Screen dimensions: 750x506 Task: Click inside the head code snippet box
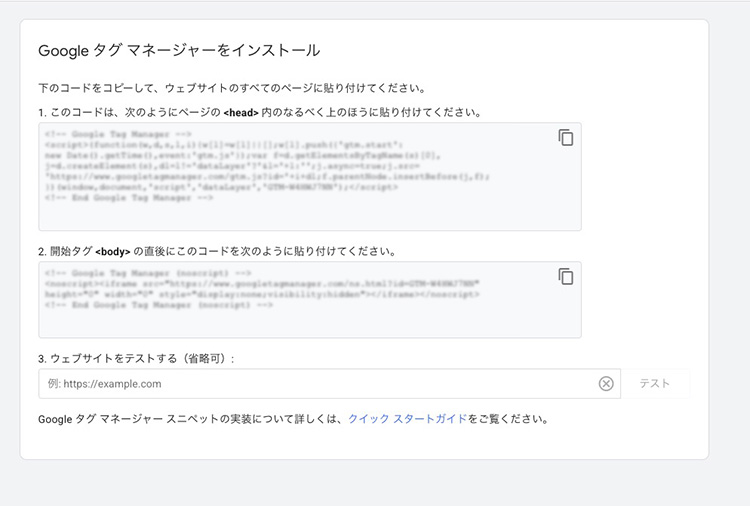310,176
